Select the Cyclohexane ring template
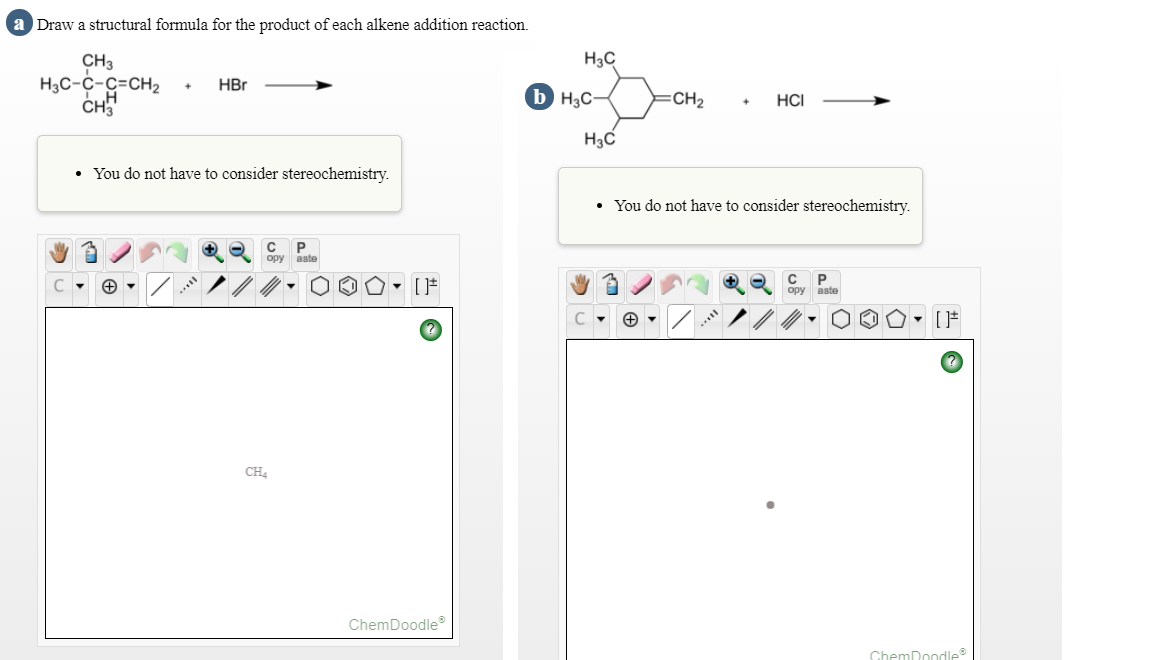The image size is (1152, 660). click(x=320, y=288)
